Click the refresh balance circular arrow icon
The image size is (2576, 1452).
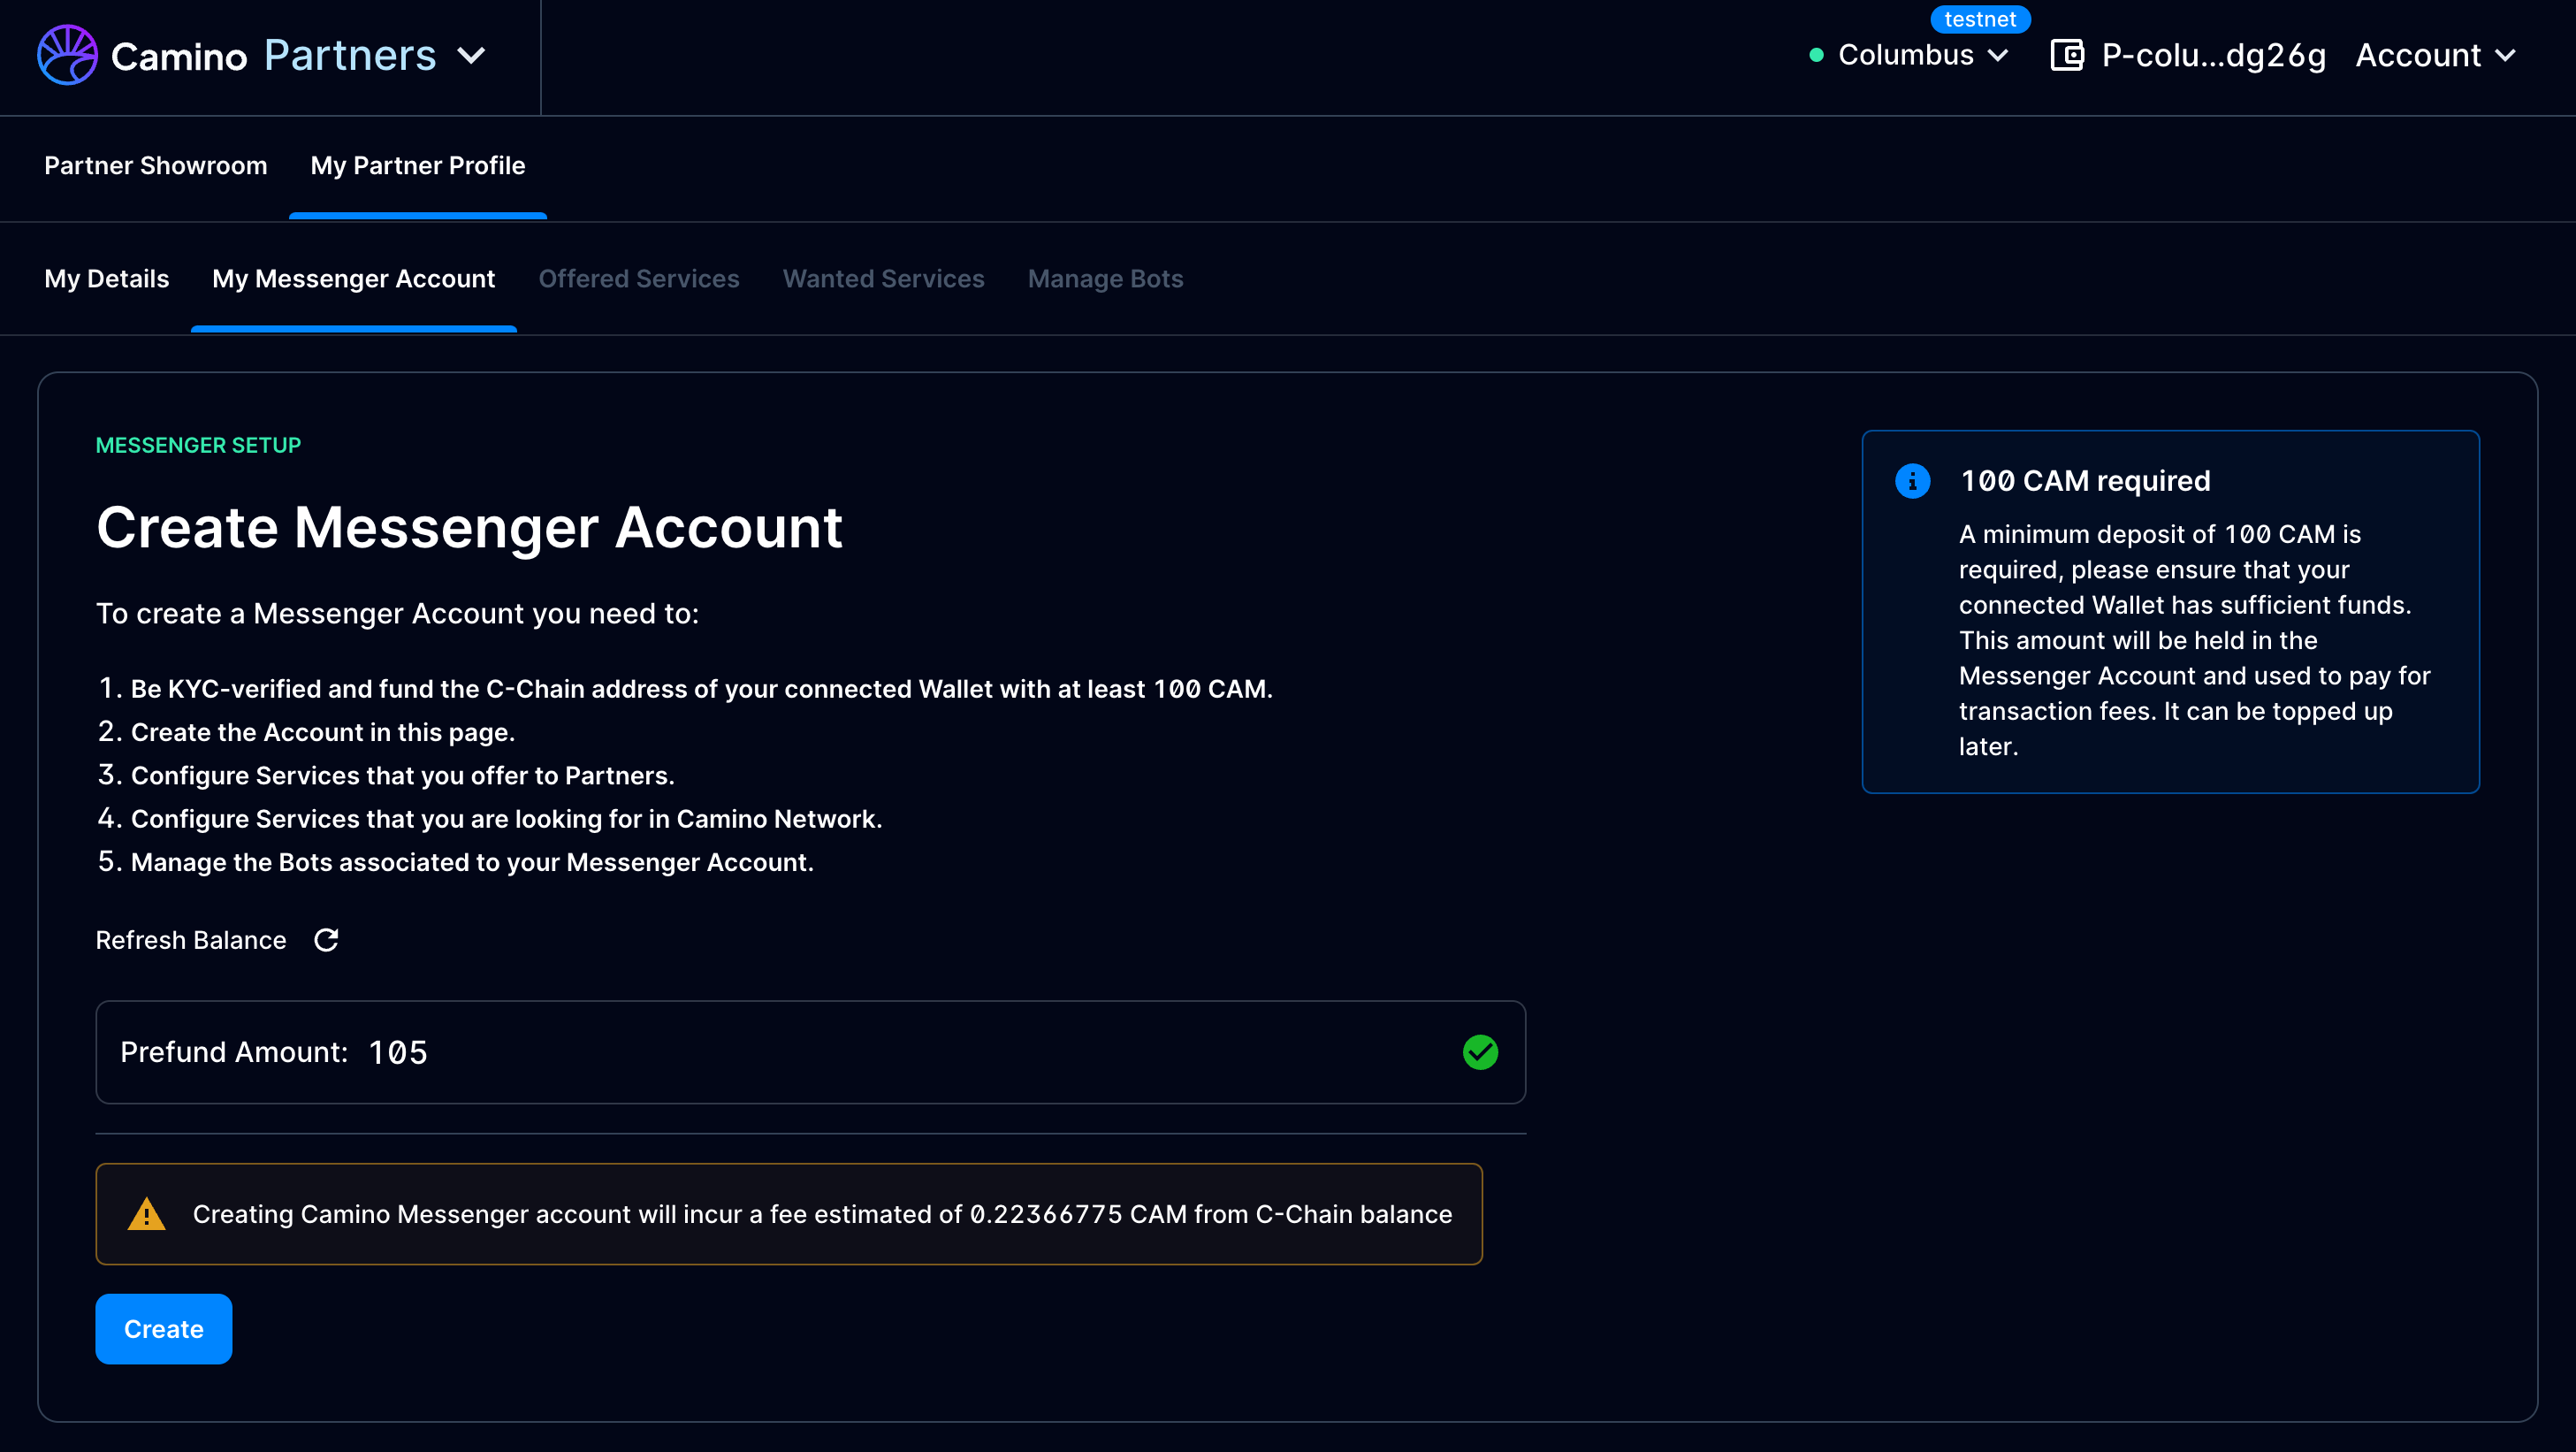[x=324, y=940]
